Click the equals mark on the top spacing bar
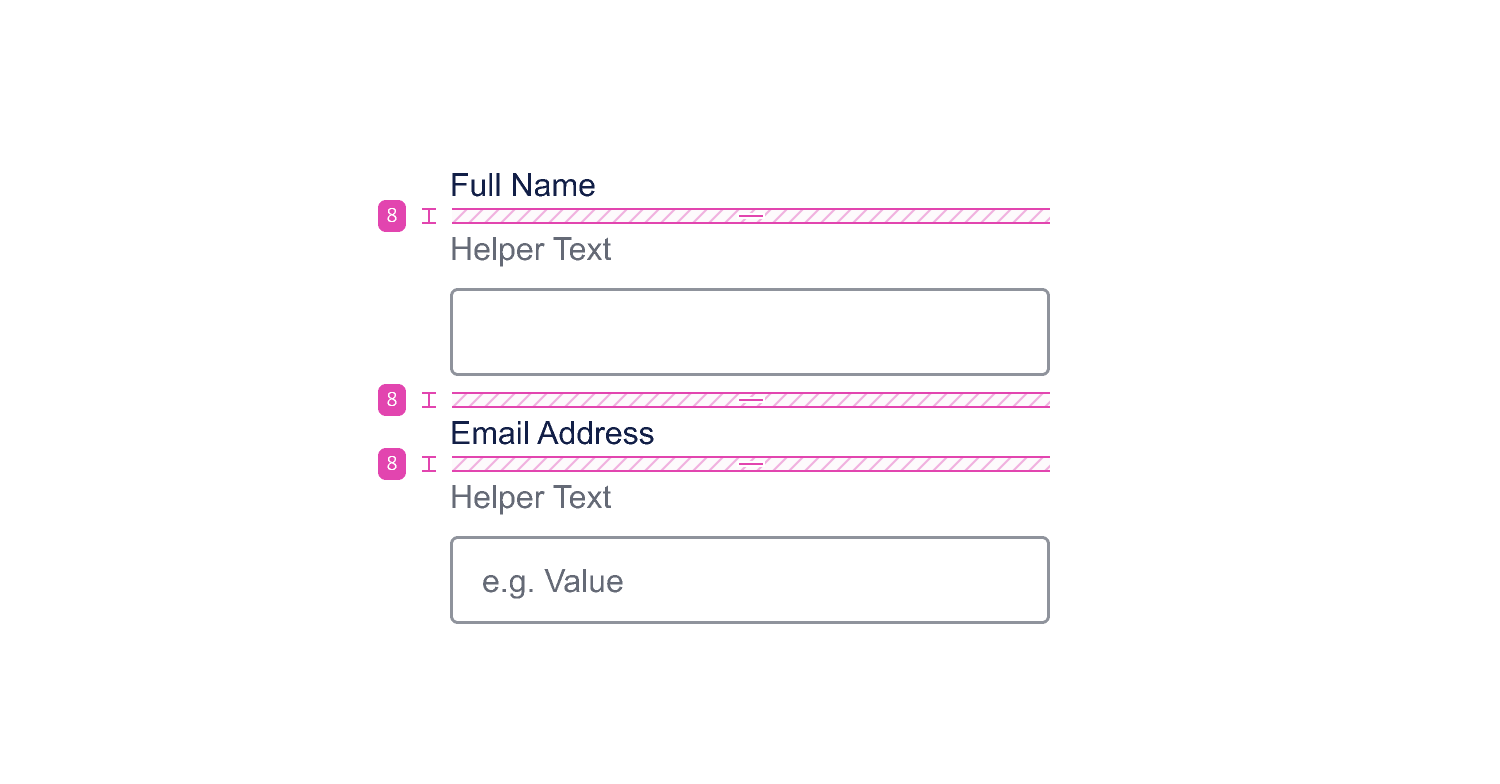This screenshot has height=784, width=1500. tap(750, 216)
